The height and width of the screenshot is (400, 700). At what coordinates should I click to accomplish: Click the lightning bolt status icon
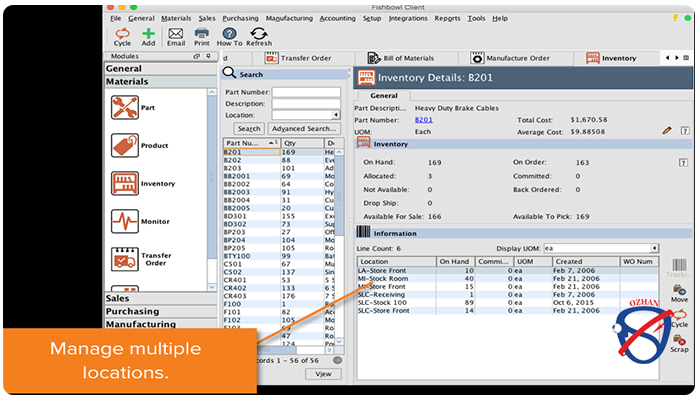point(675,18)
